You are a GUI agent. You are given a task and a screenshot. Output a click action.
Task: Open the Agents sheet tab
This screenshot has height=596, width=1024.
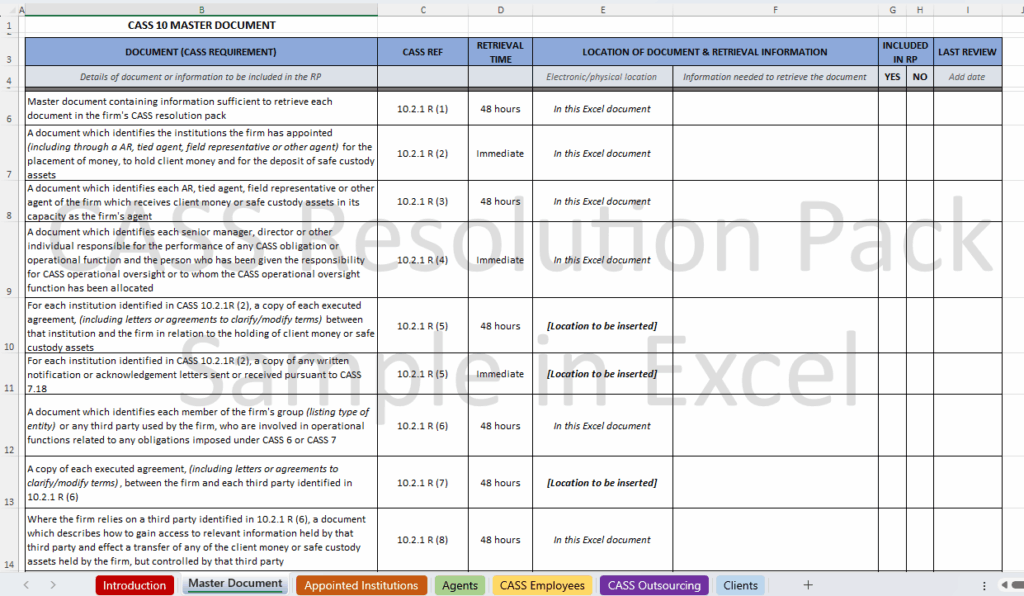tap(460, 585)
